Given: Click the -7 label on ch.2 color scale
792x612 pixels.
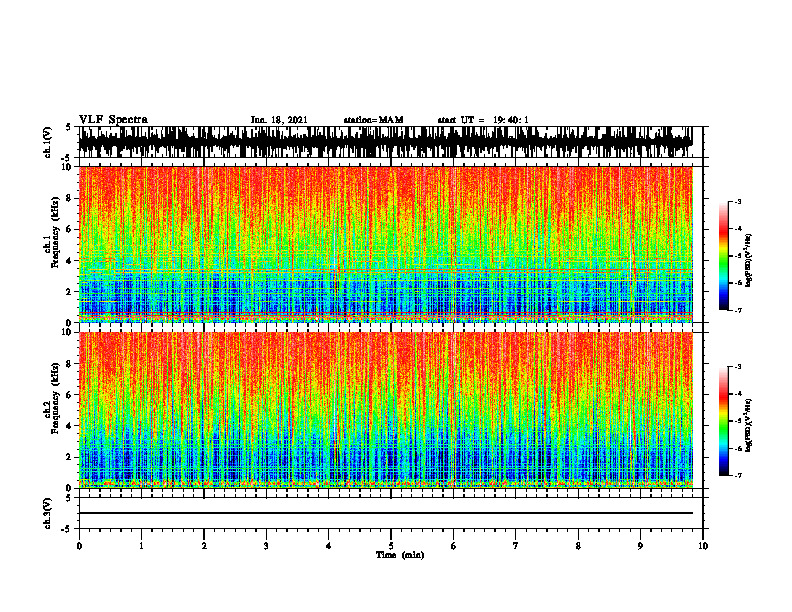Looking at the screenshot, I should pos(738,475).
